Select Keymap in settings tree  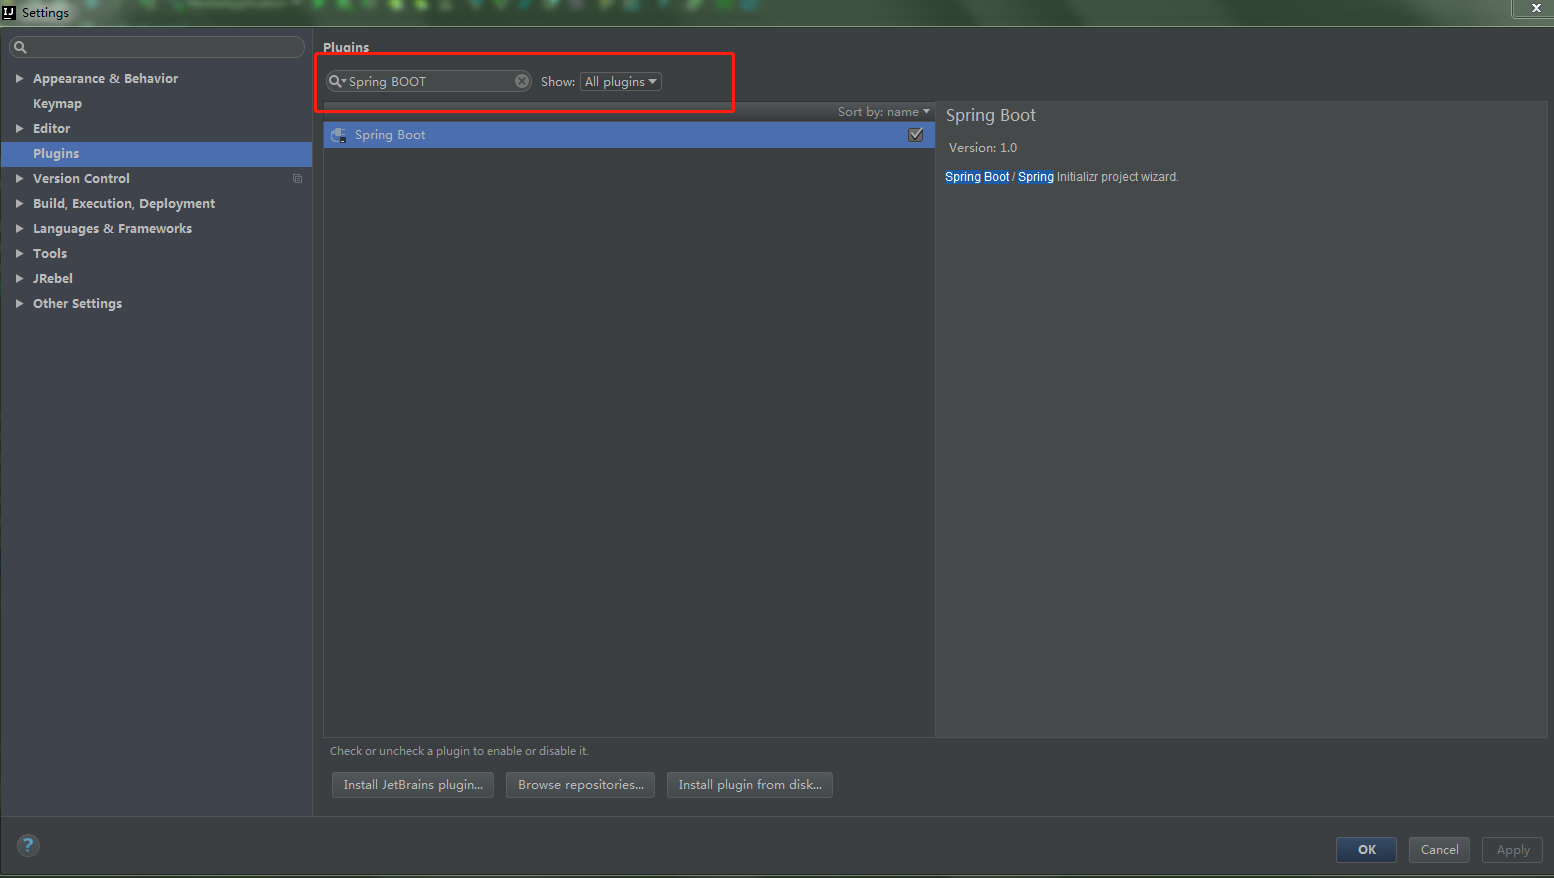click(x=57, y=103)
